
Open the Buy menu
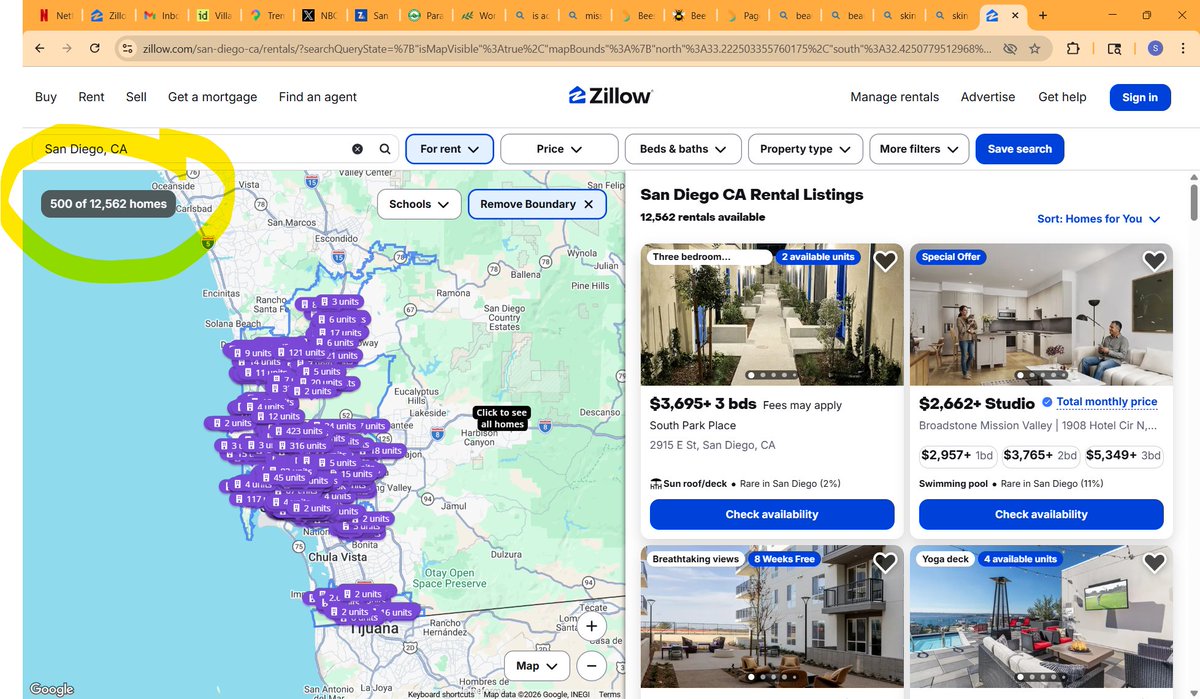pos(46,97)
